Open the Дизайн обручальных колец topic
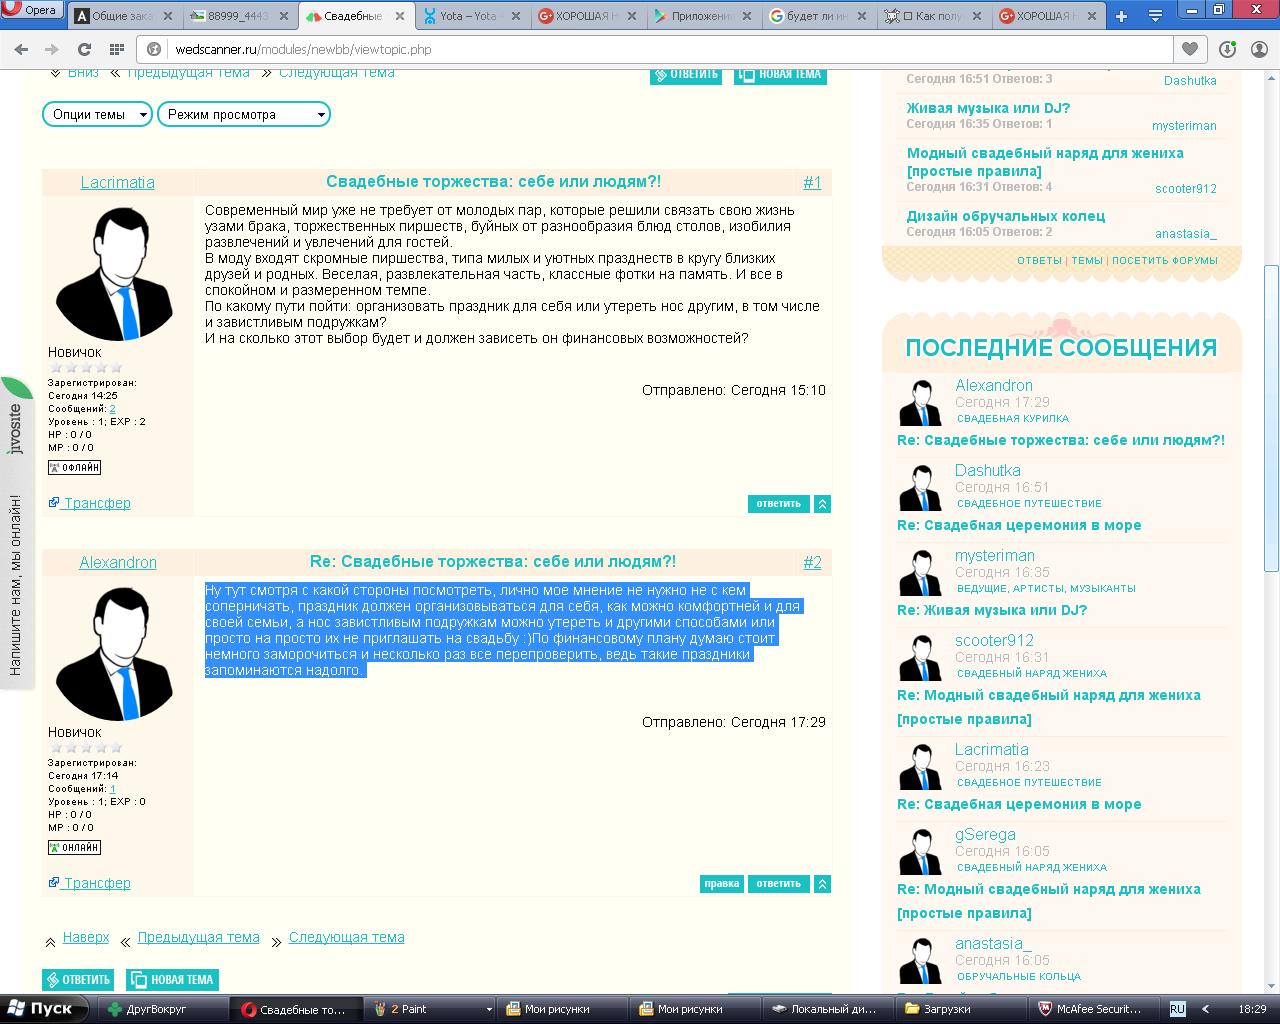Image resolution: width=1280 pixels, height=1024 pixels. tap(1006, 216)
